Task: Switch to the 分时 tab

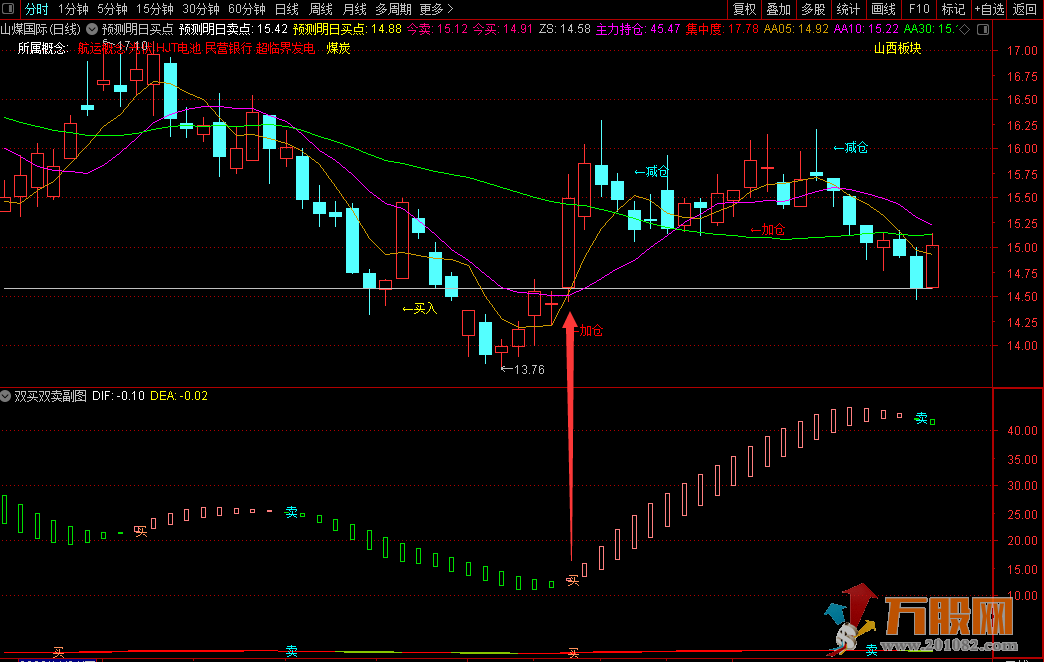Action: [37, 9]
